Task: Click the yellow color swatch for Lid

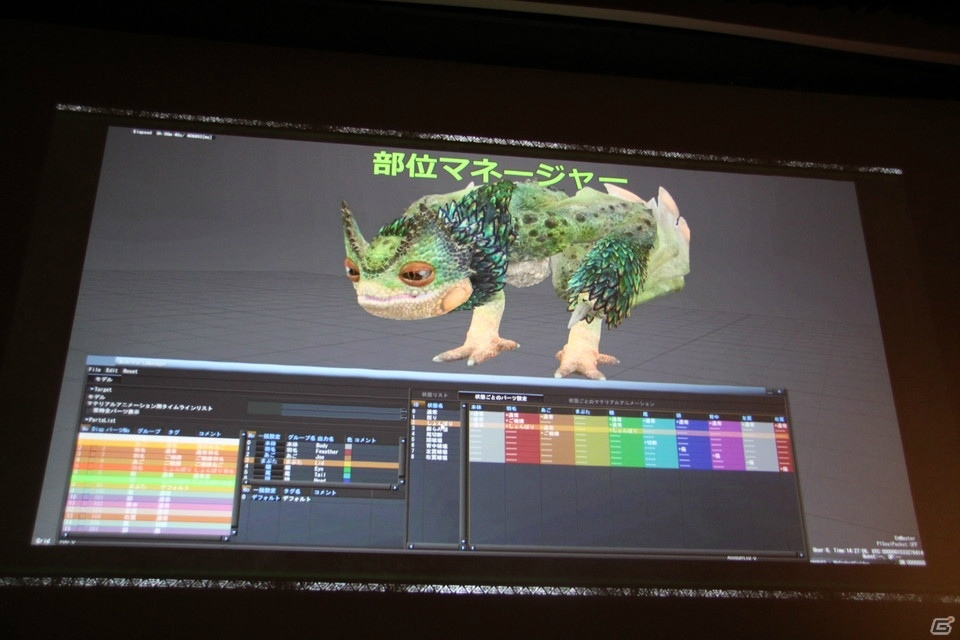Action: click(348, 463)
